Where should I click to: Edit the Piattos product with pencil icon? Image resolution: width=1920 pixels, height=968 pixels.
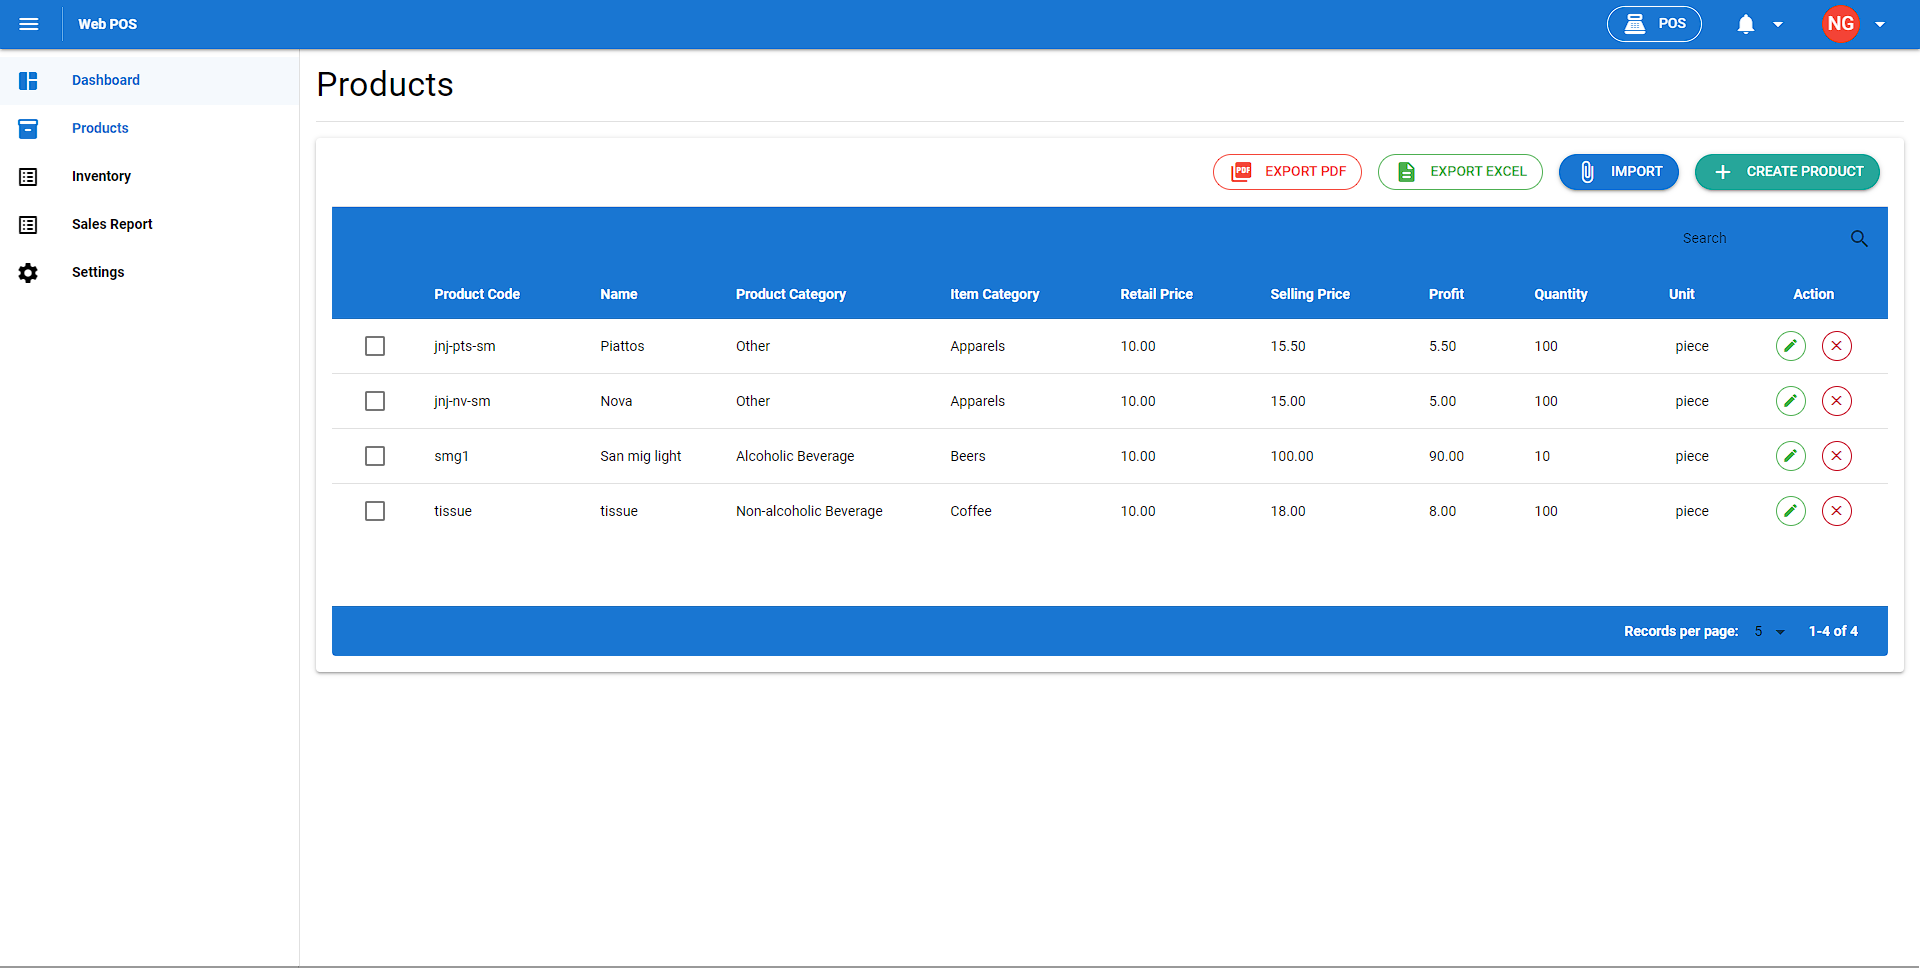pyautogui.click(x=1790, y=346)
